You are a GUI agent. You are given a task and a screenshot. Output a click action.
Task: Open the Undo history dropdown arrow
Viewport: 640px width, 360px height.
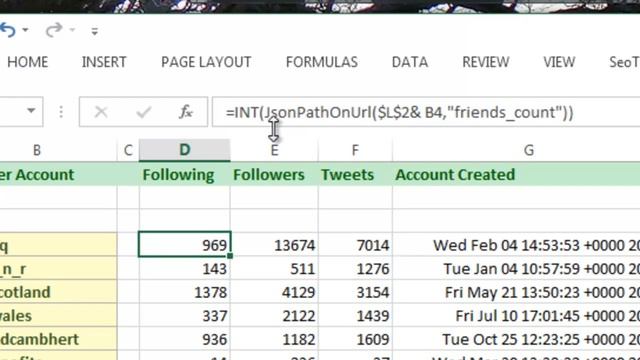coord(25,30)
